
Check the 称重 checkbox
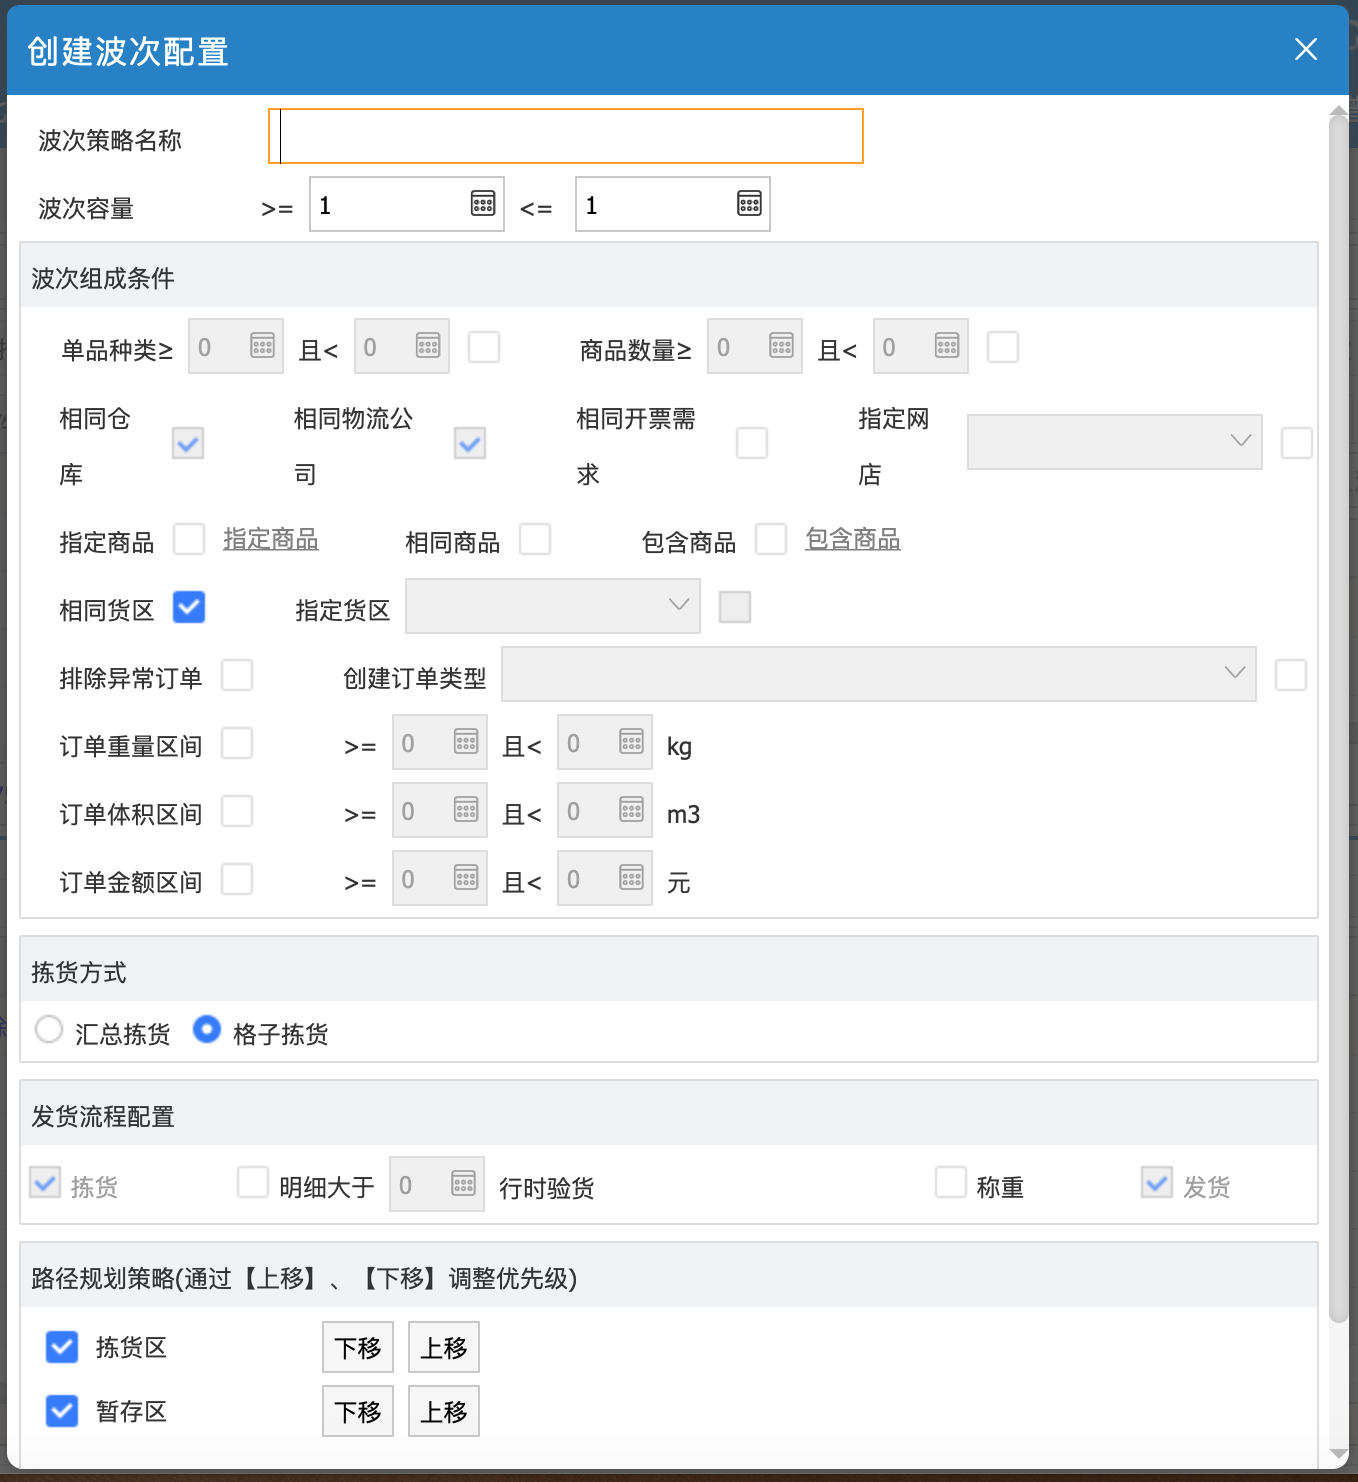pos(951,1182)
